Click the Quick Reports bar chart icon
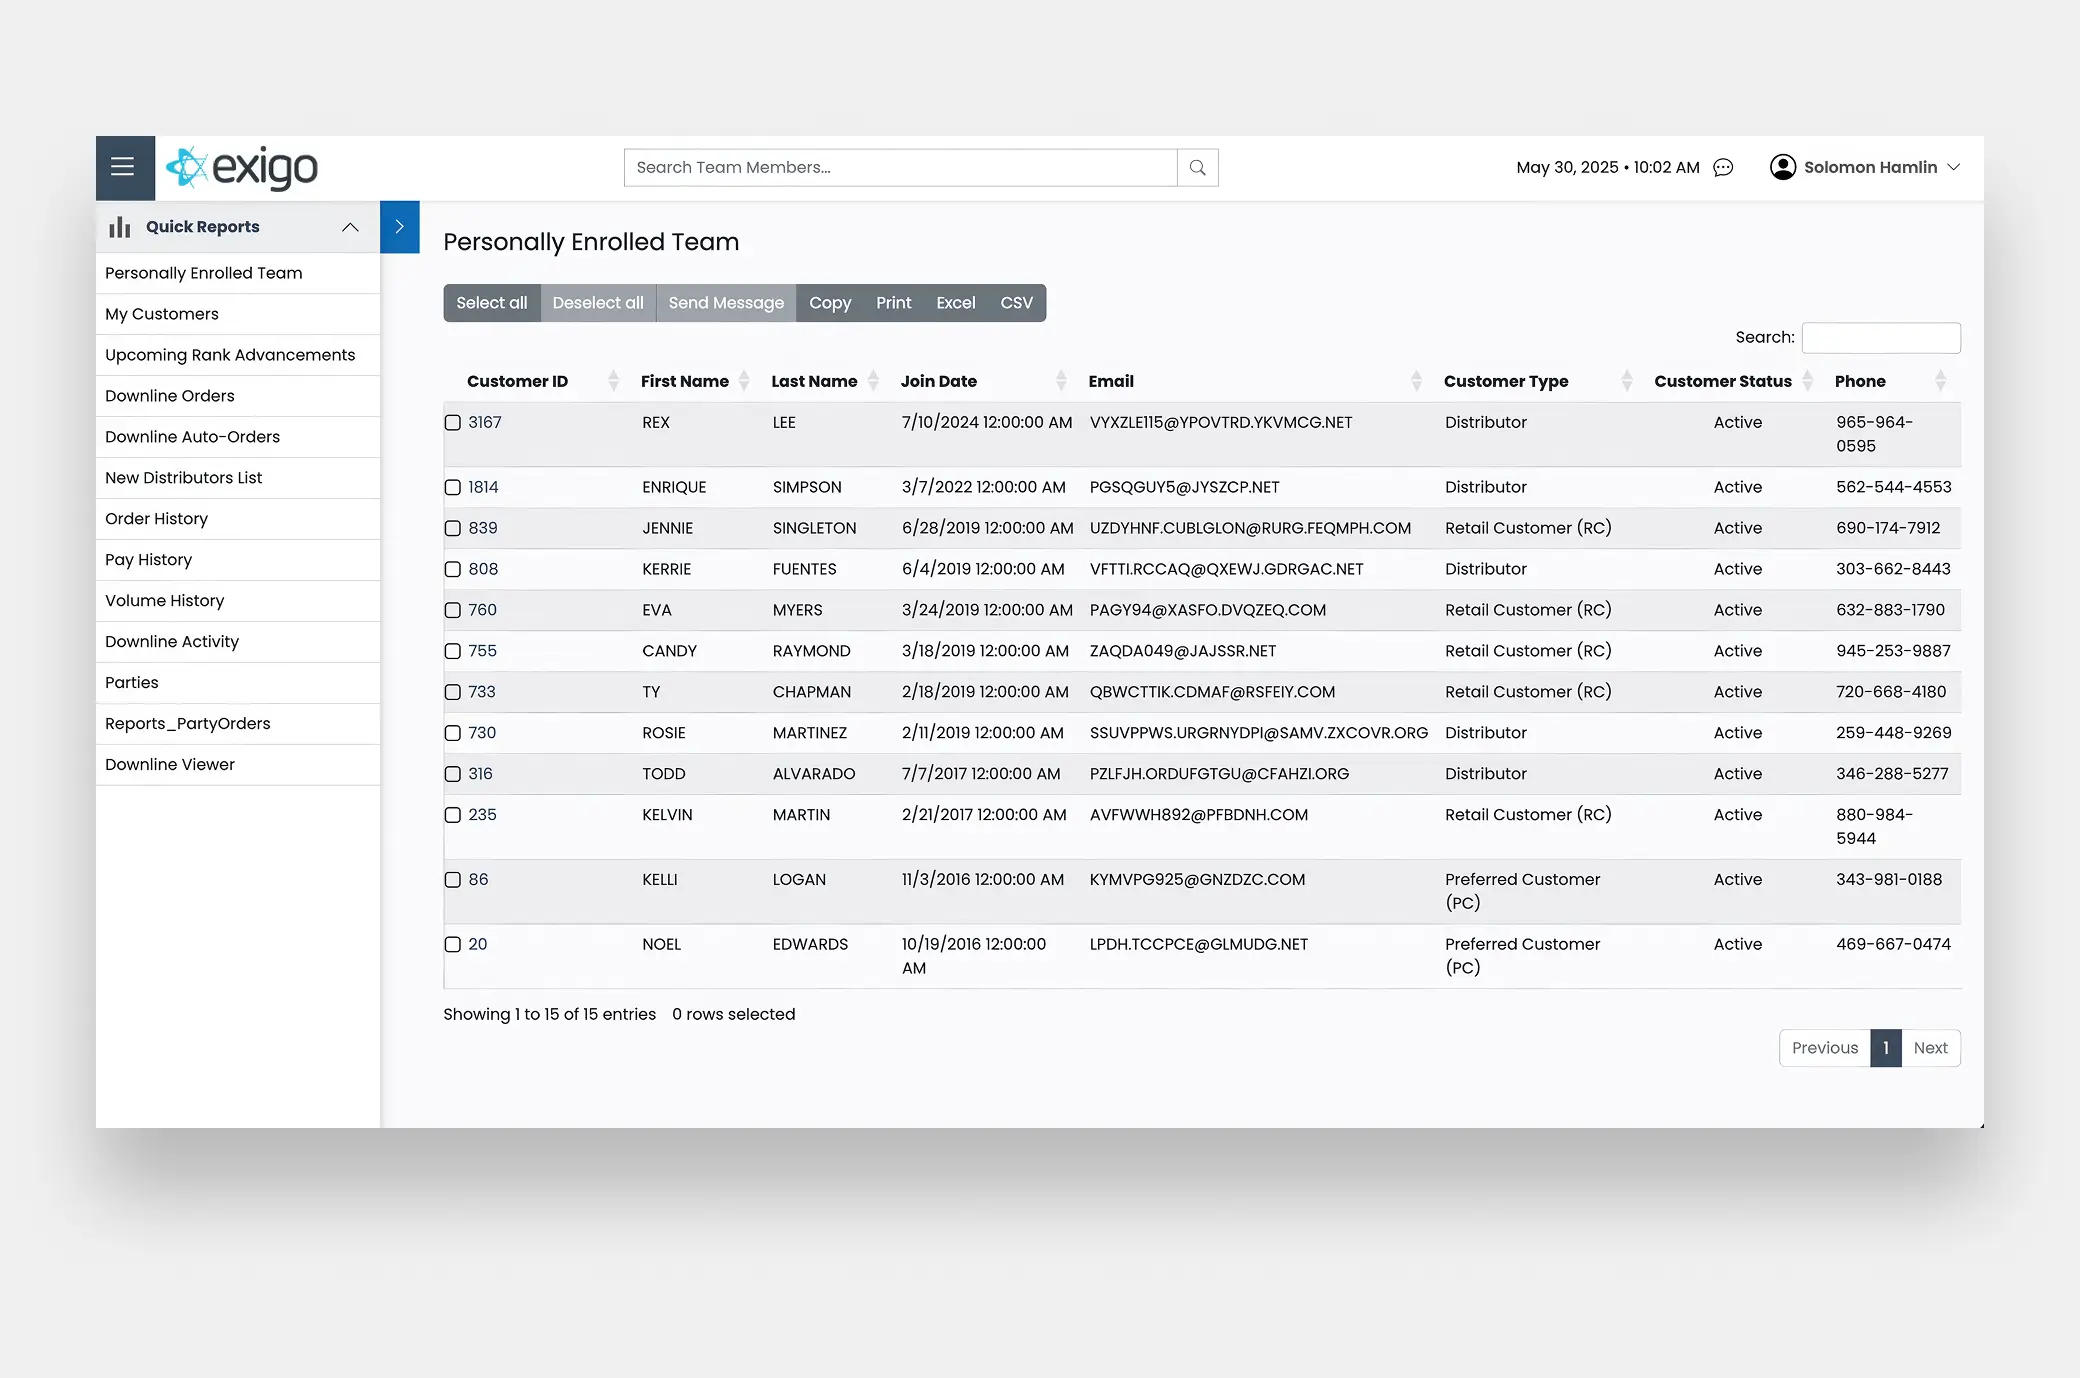 pos(120,227)
